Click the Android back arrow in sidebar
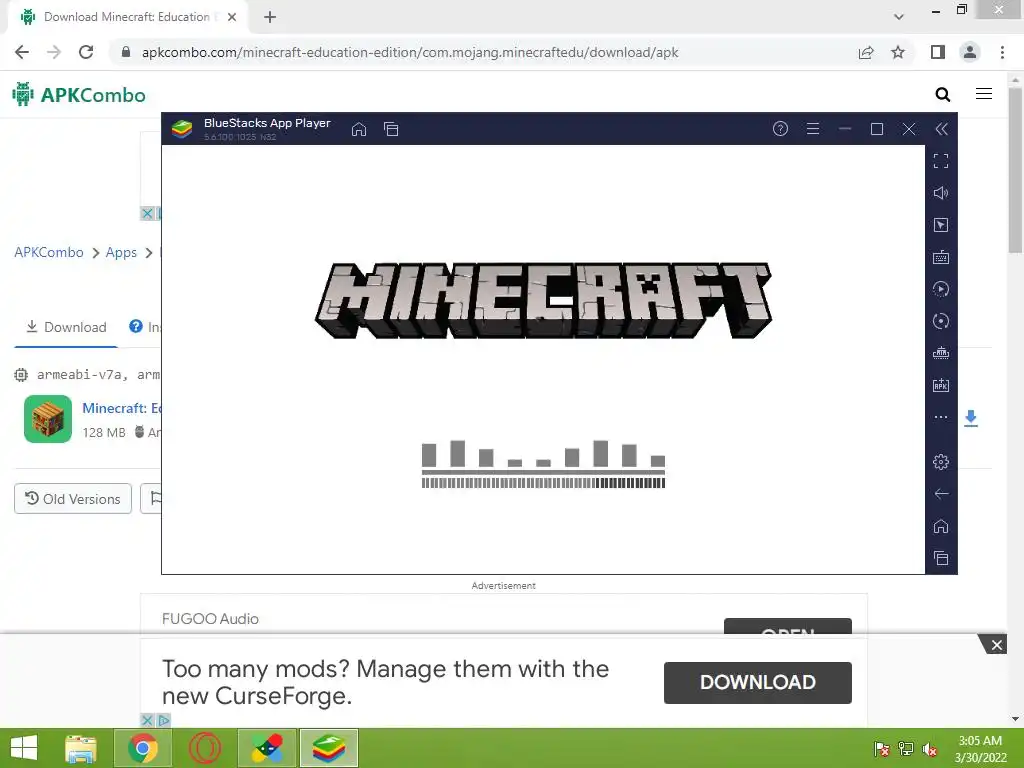1024x768 pixels. [941, 494]
